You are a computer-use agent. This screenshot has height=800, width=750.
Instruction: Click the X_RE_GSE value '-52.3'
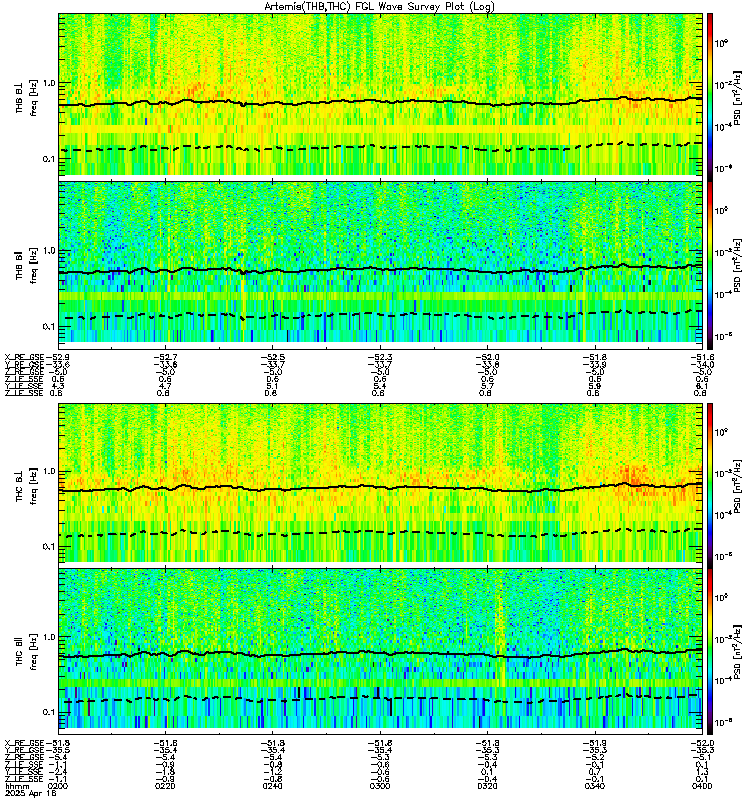tap(380, 357)
